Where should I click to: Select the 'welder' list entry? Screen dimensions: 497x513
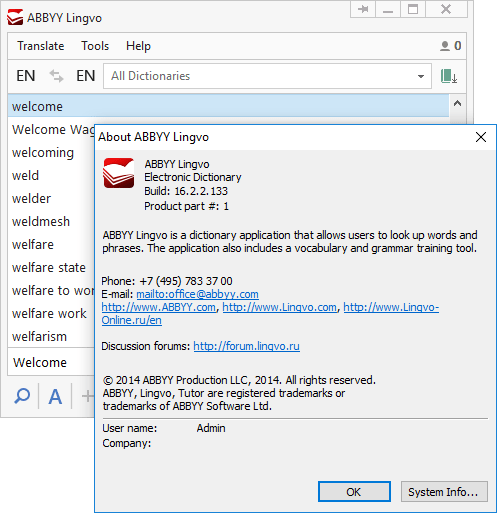coord(51,198)
